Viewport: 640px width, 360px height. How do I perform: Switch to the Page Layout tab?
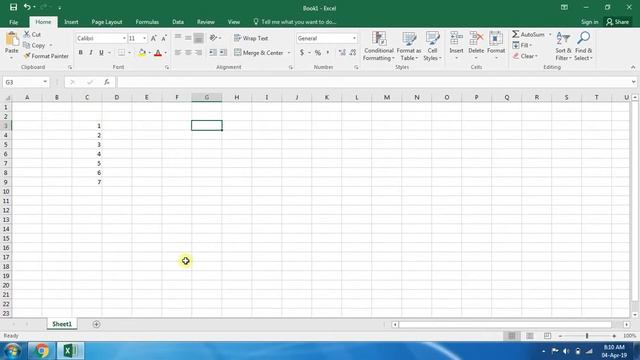[x=107, y=22]
